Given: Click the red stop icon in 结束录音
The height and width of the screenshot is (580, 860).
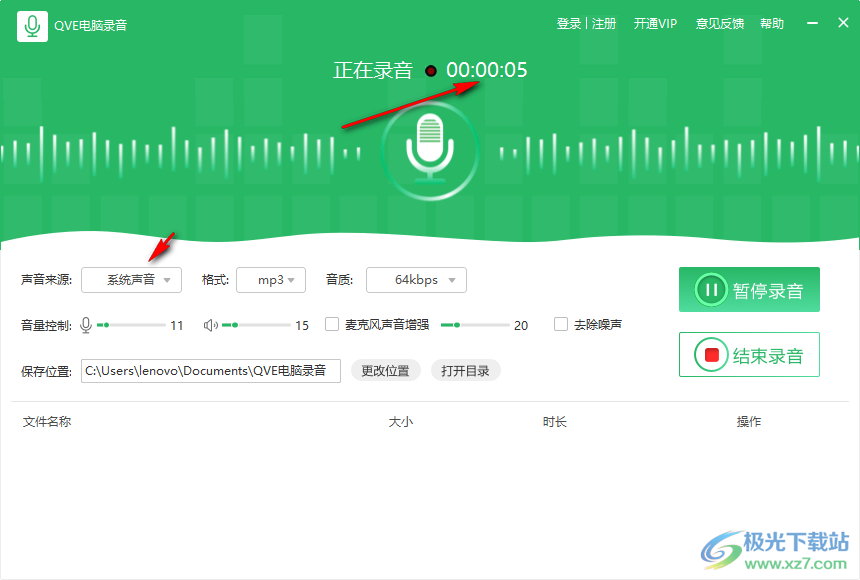Looking at the screenshot, I should click(x=711, y=354).
